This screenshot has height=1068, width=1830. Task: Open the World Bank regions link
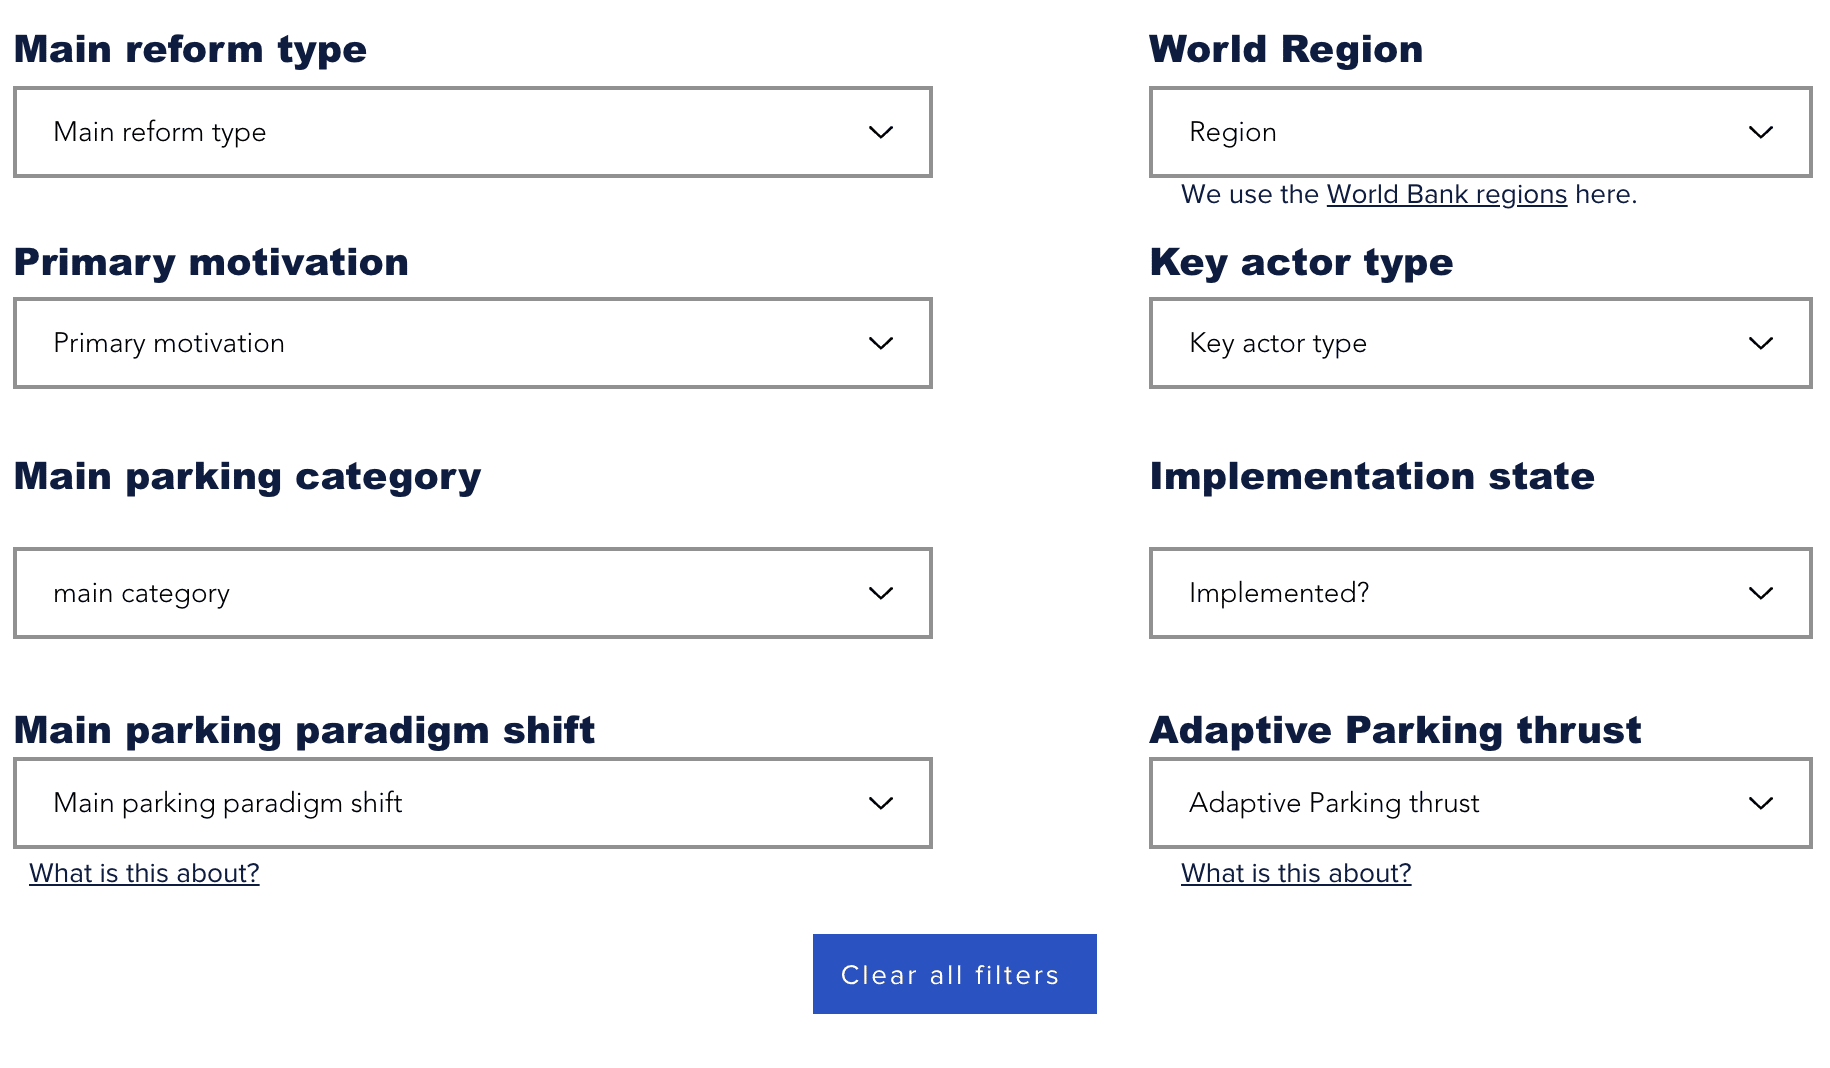[1446, 194]
